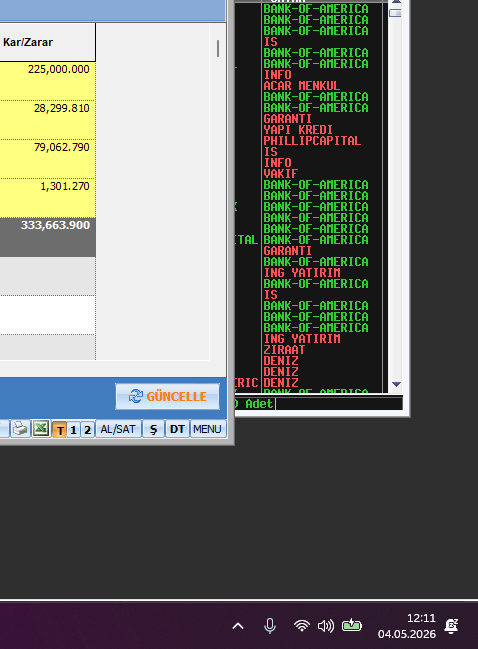Select the YAPI KREDI row

tap(298, 130)
